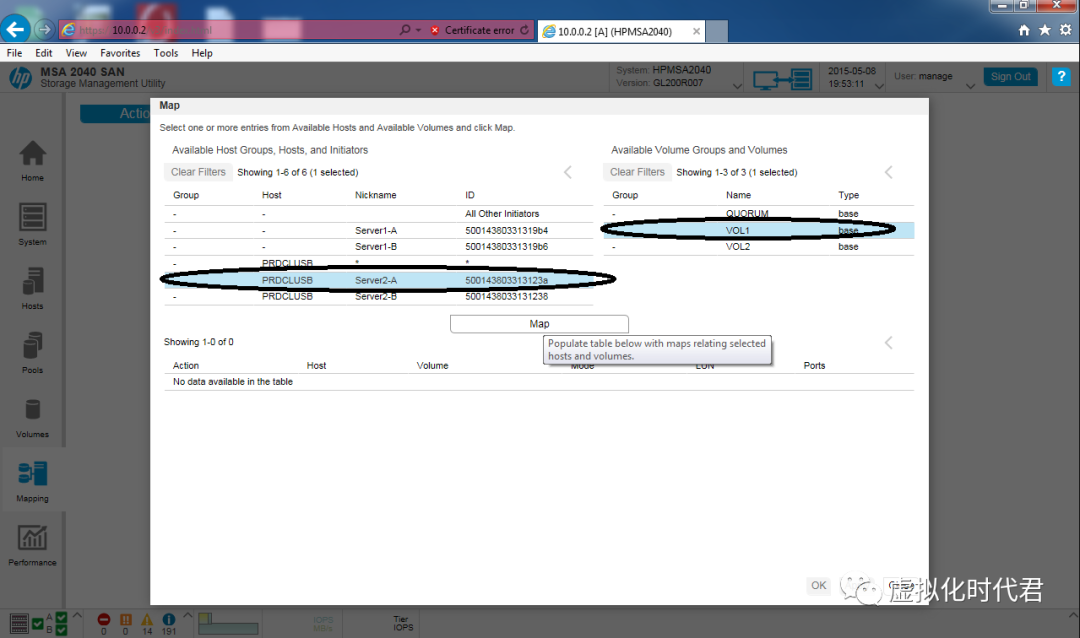The image size is (1080, 638).
Task: Click the blue help question mark icon
Action: tap(1061, 76)
